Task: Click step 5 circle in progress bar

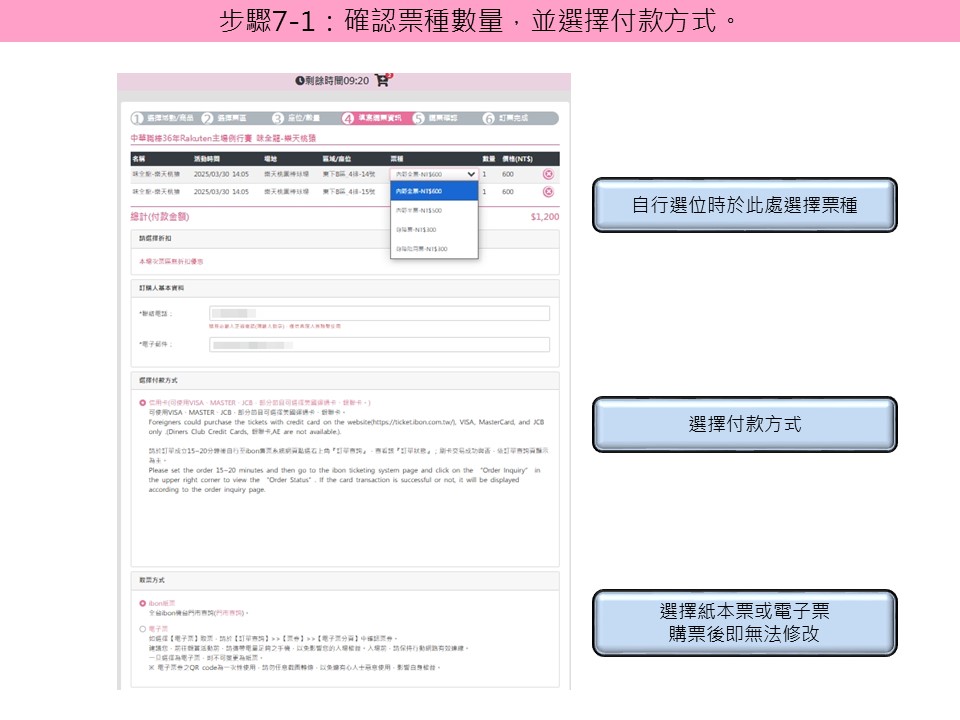Action: 419,118
